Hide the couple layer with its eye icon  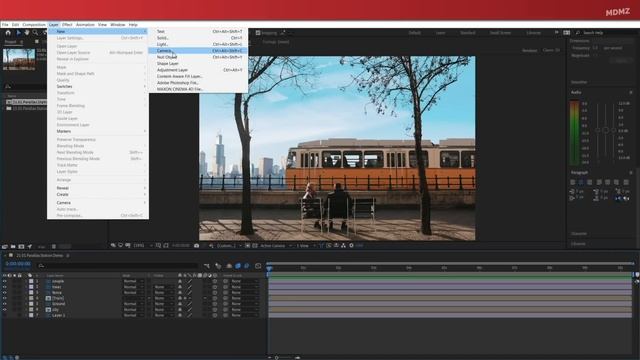5,281
